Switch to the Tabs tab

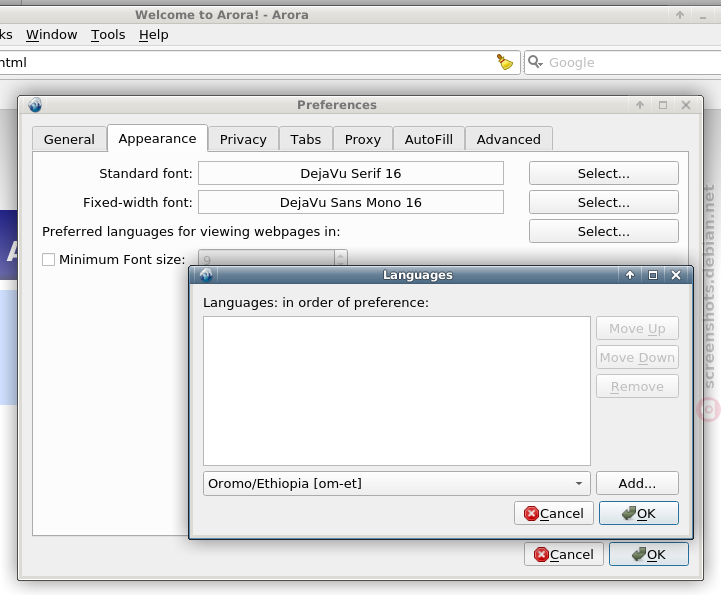pyautogui.click(x=306, y=139)
